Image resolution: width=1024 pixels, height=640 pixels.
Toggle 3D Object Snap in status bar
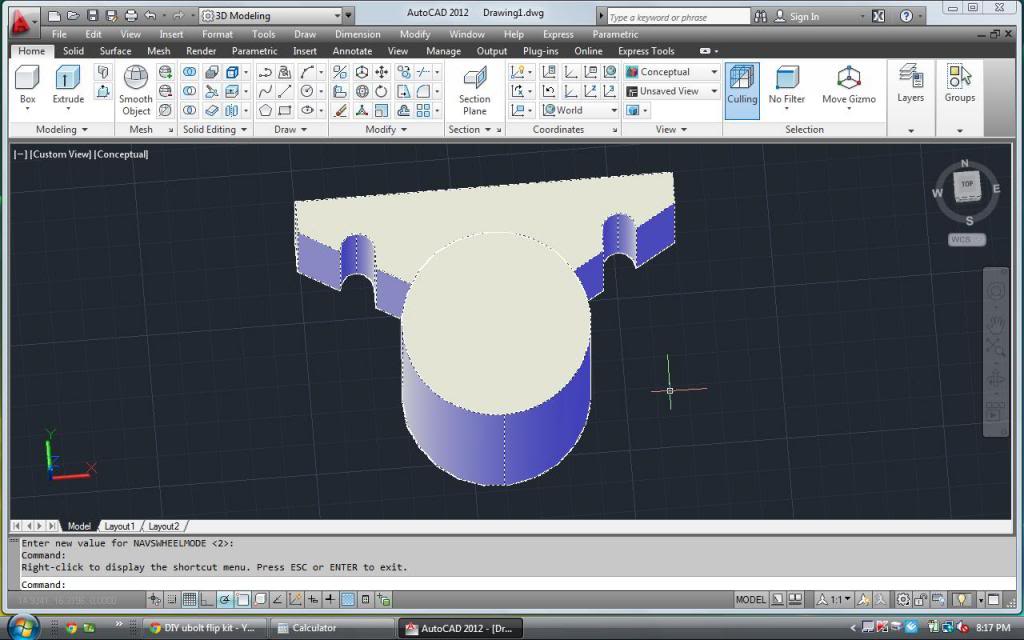(260, 600)
